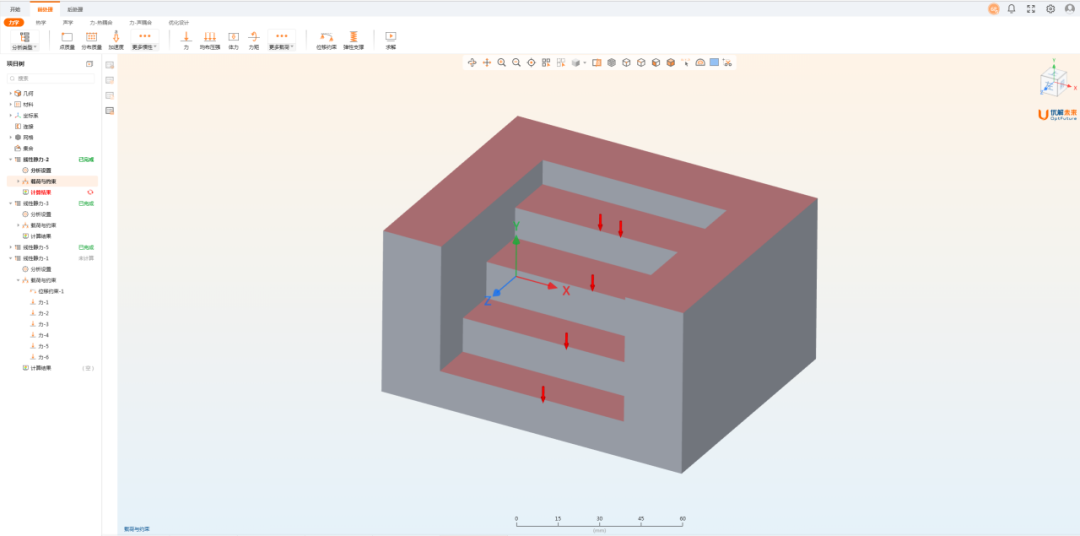Zoom in the 3D viewport
The height and width of the screenshot is (536, 1080).
tap(501, 63)
